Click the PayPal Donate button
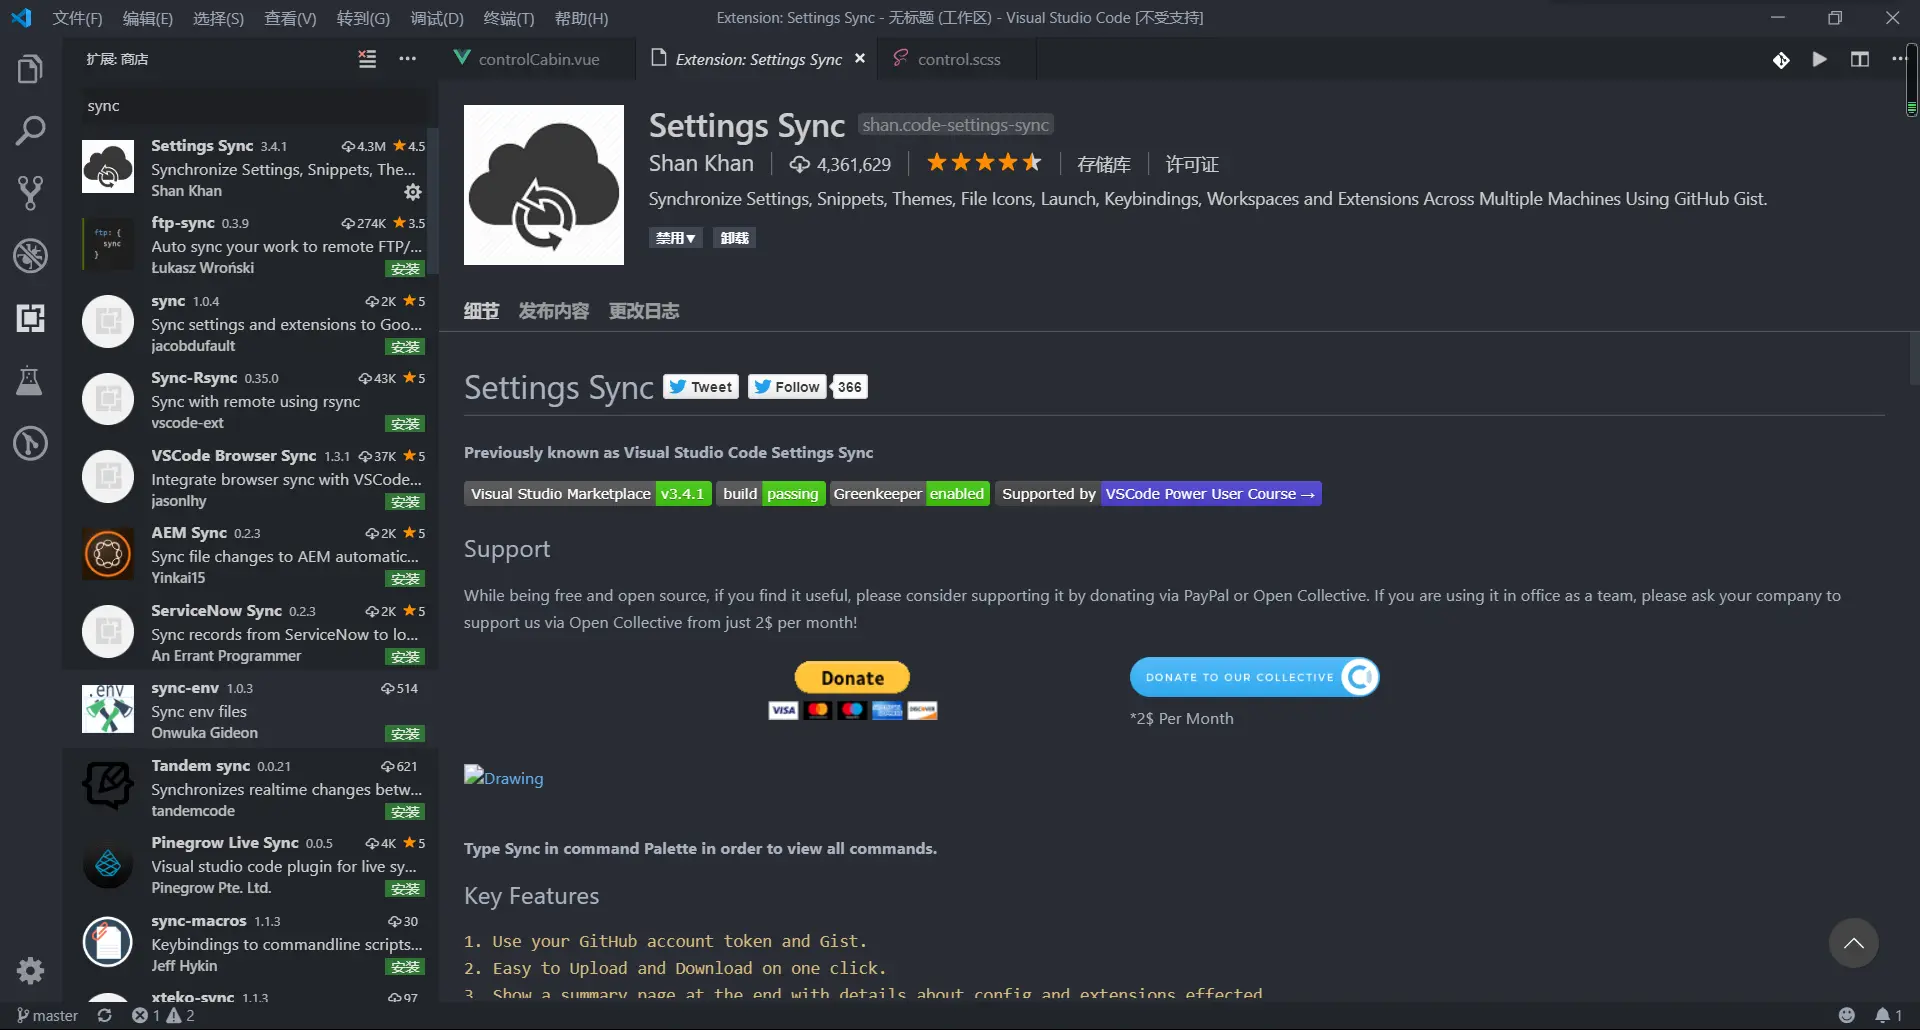 click(x=852, y=678)
